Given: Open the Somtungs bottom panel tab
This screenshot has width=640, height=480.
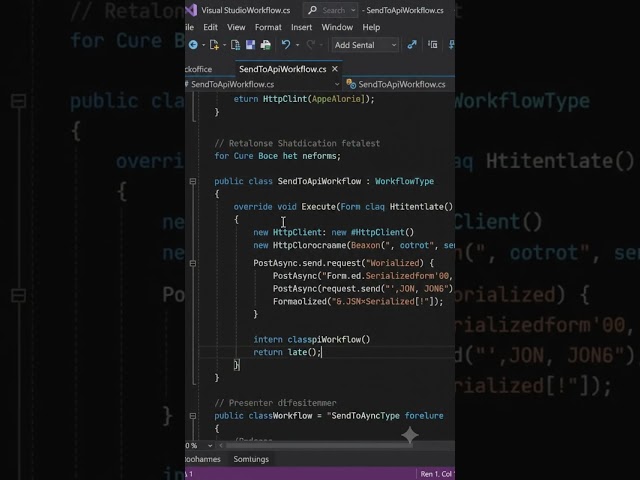Looking at the screenshot, I should [251, 459].
